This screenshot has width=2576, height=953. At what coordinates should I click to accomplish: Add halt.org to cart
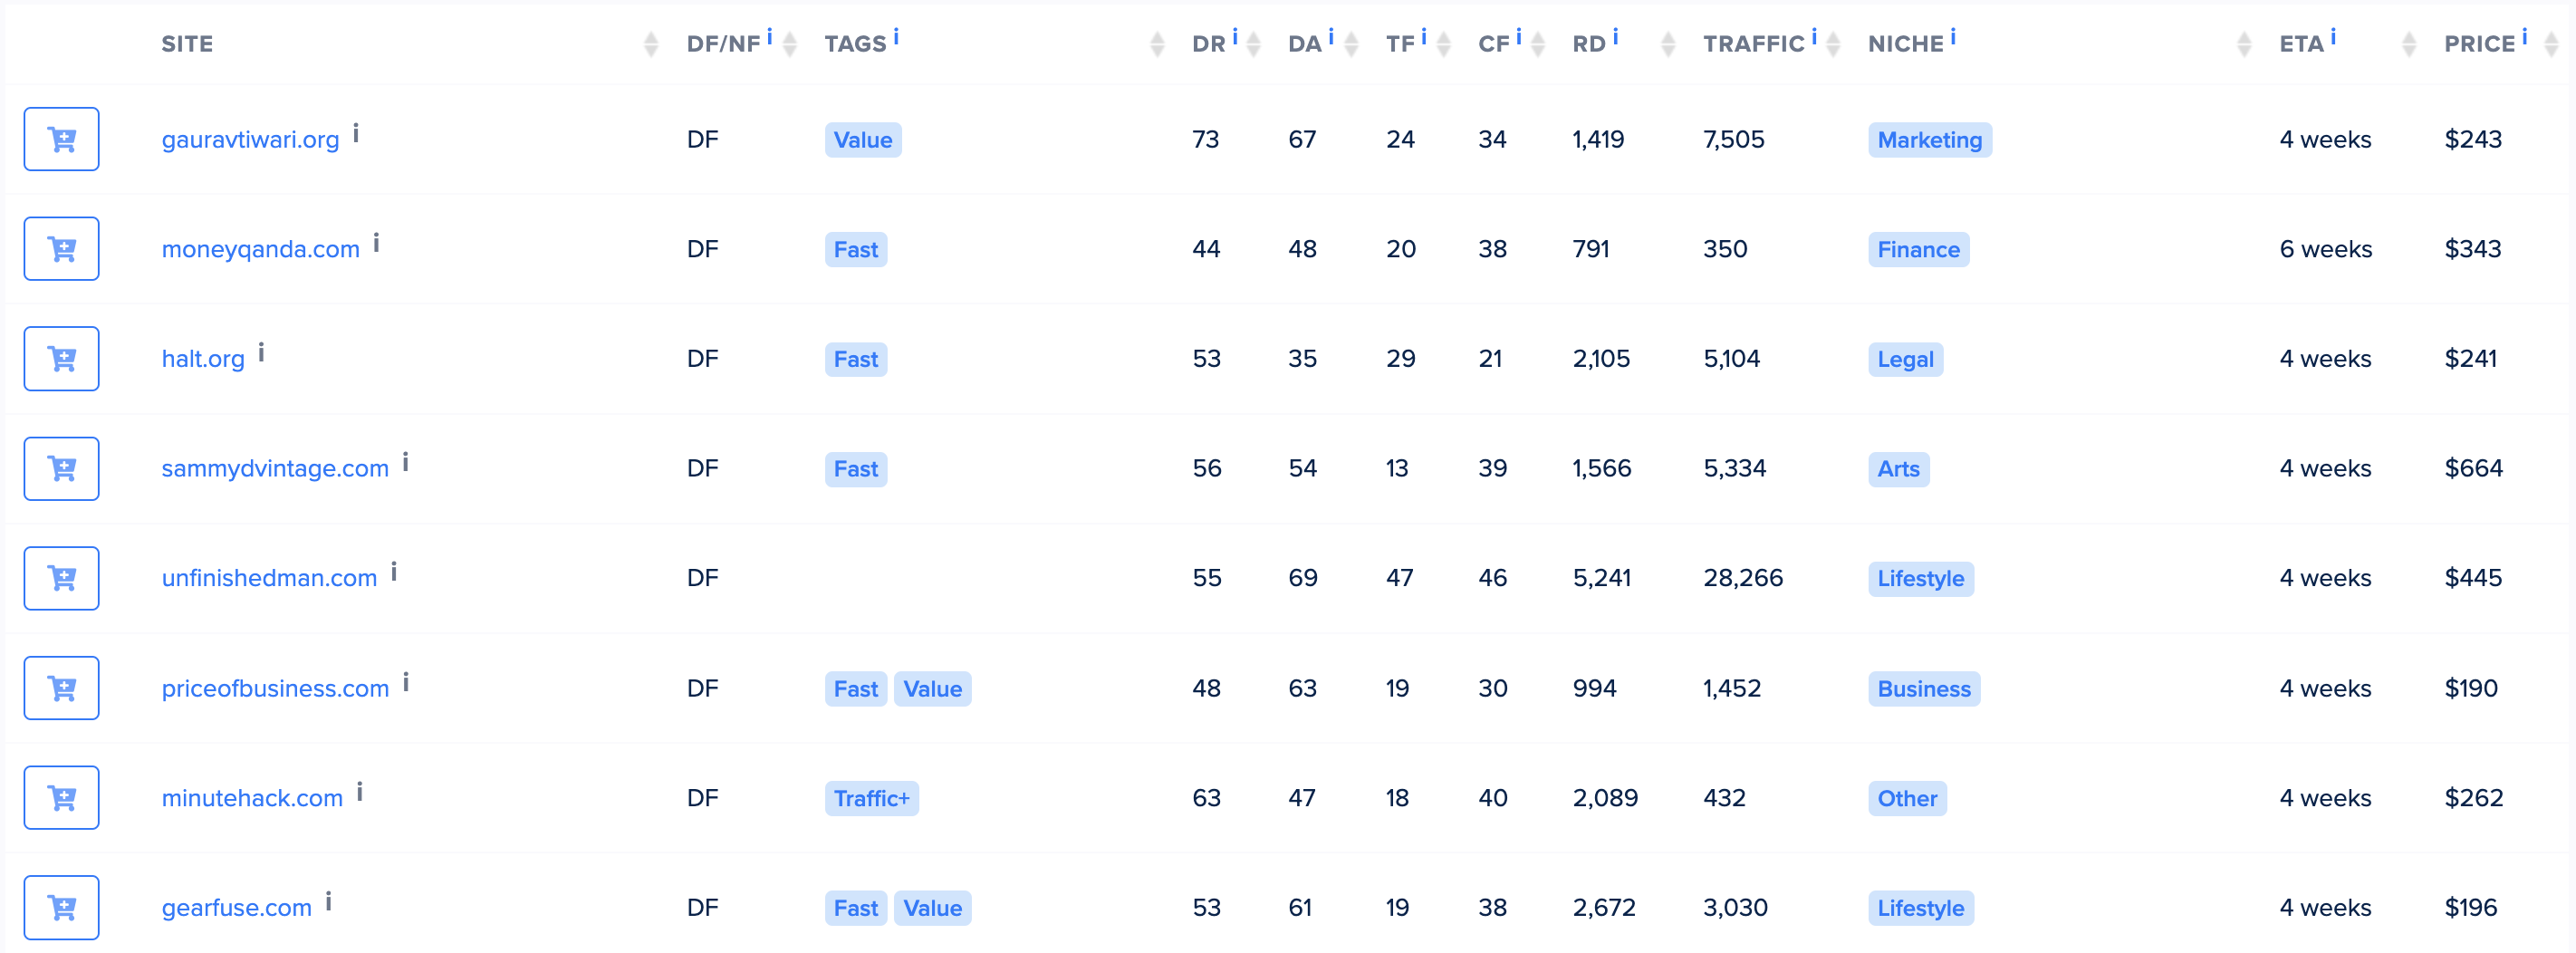(61, 358)
